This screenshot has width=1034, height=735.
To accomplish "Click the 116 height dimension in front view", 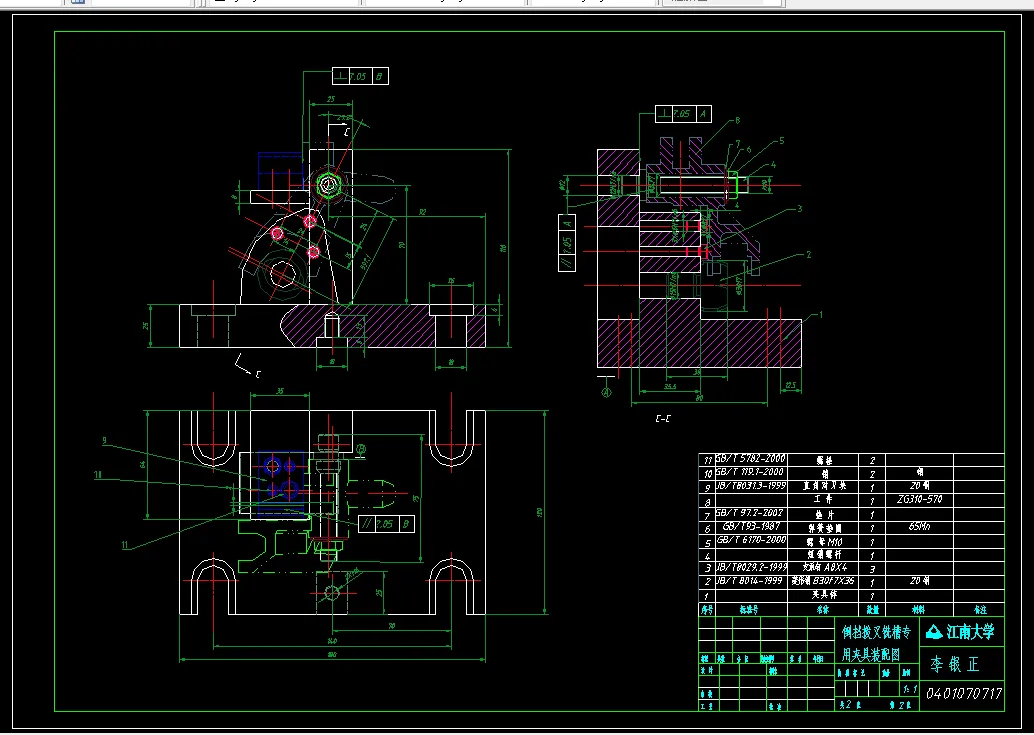I will (x=502, y=248).
